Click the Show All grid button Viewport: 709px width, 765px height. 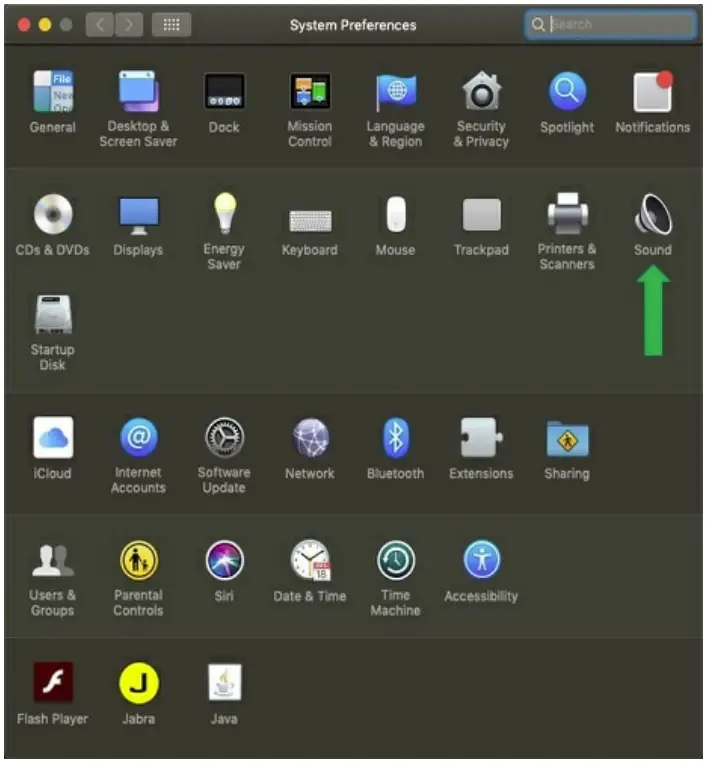coord(171,24)
